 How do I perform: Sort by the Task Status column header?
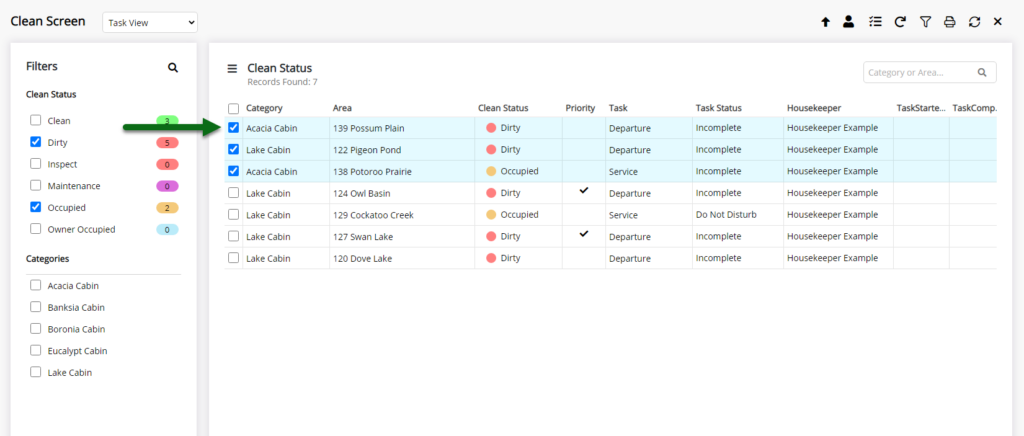pyautogui.click(x=718, y=108)
